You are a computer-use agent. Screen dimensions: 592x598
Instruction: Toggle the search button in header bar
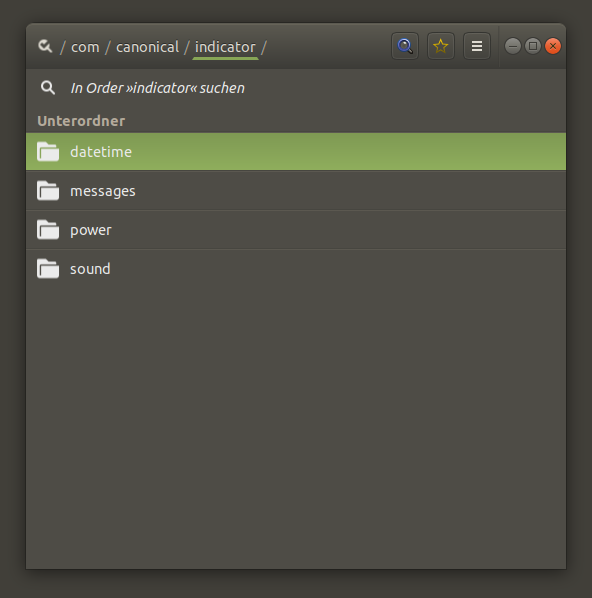(405, 46)
